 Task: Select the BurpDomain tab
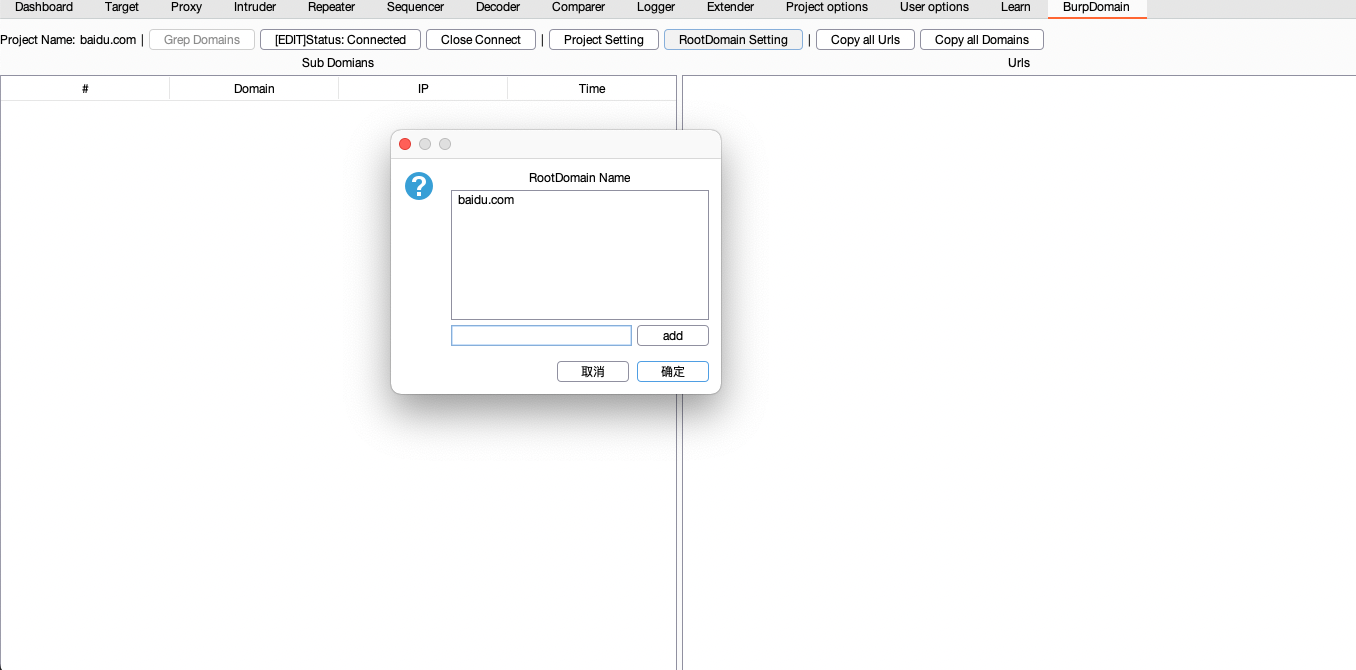pyautogui.click(x=1096, y=7)
